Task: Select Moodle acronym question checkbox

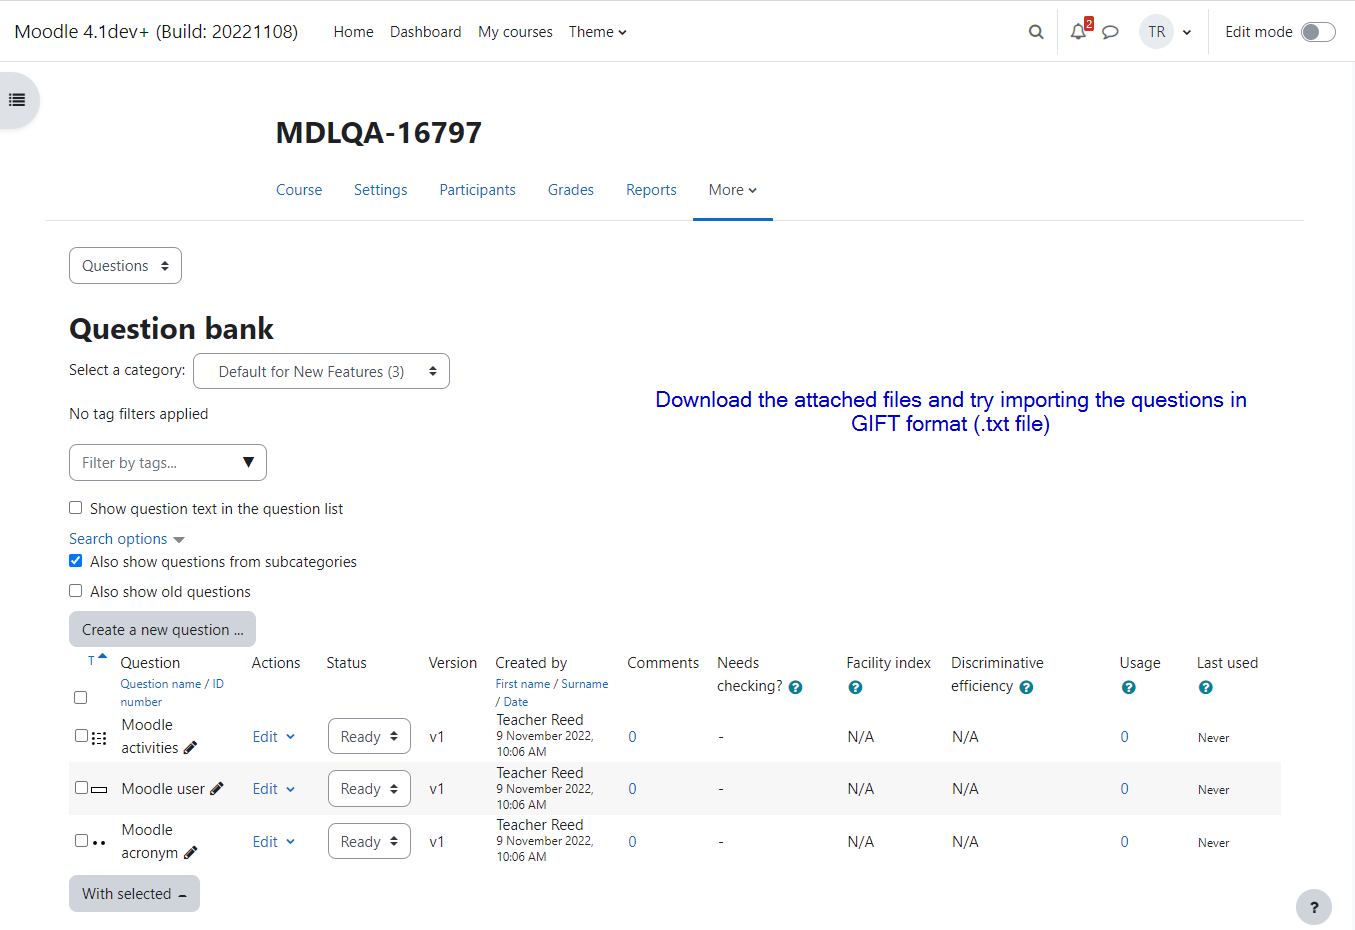Action: (x=81, y=841)
